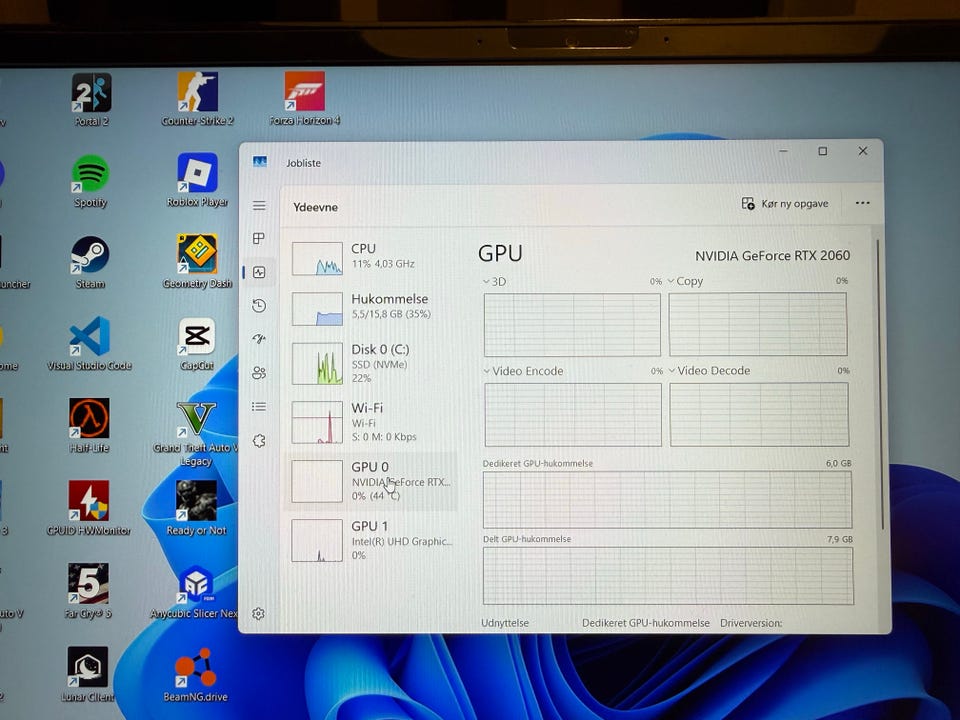Open the three-dots more options menu
This screenshot has width=960, height=720.
tap(862, 204)
